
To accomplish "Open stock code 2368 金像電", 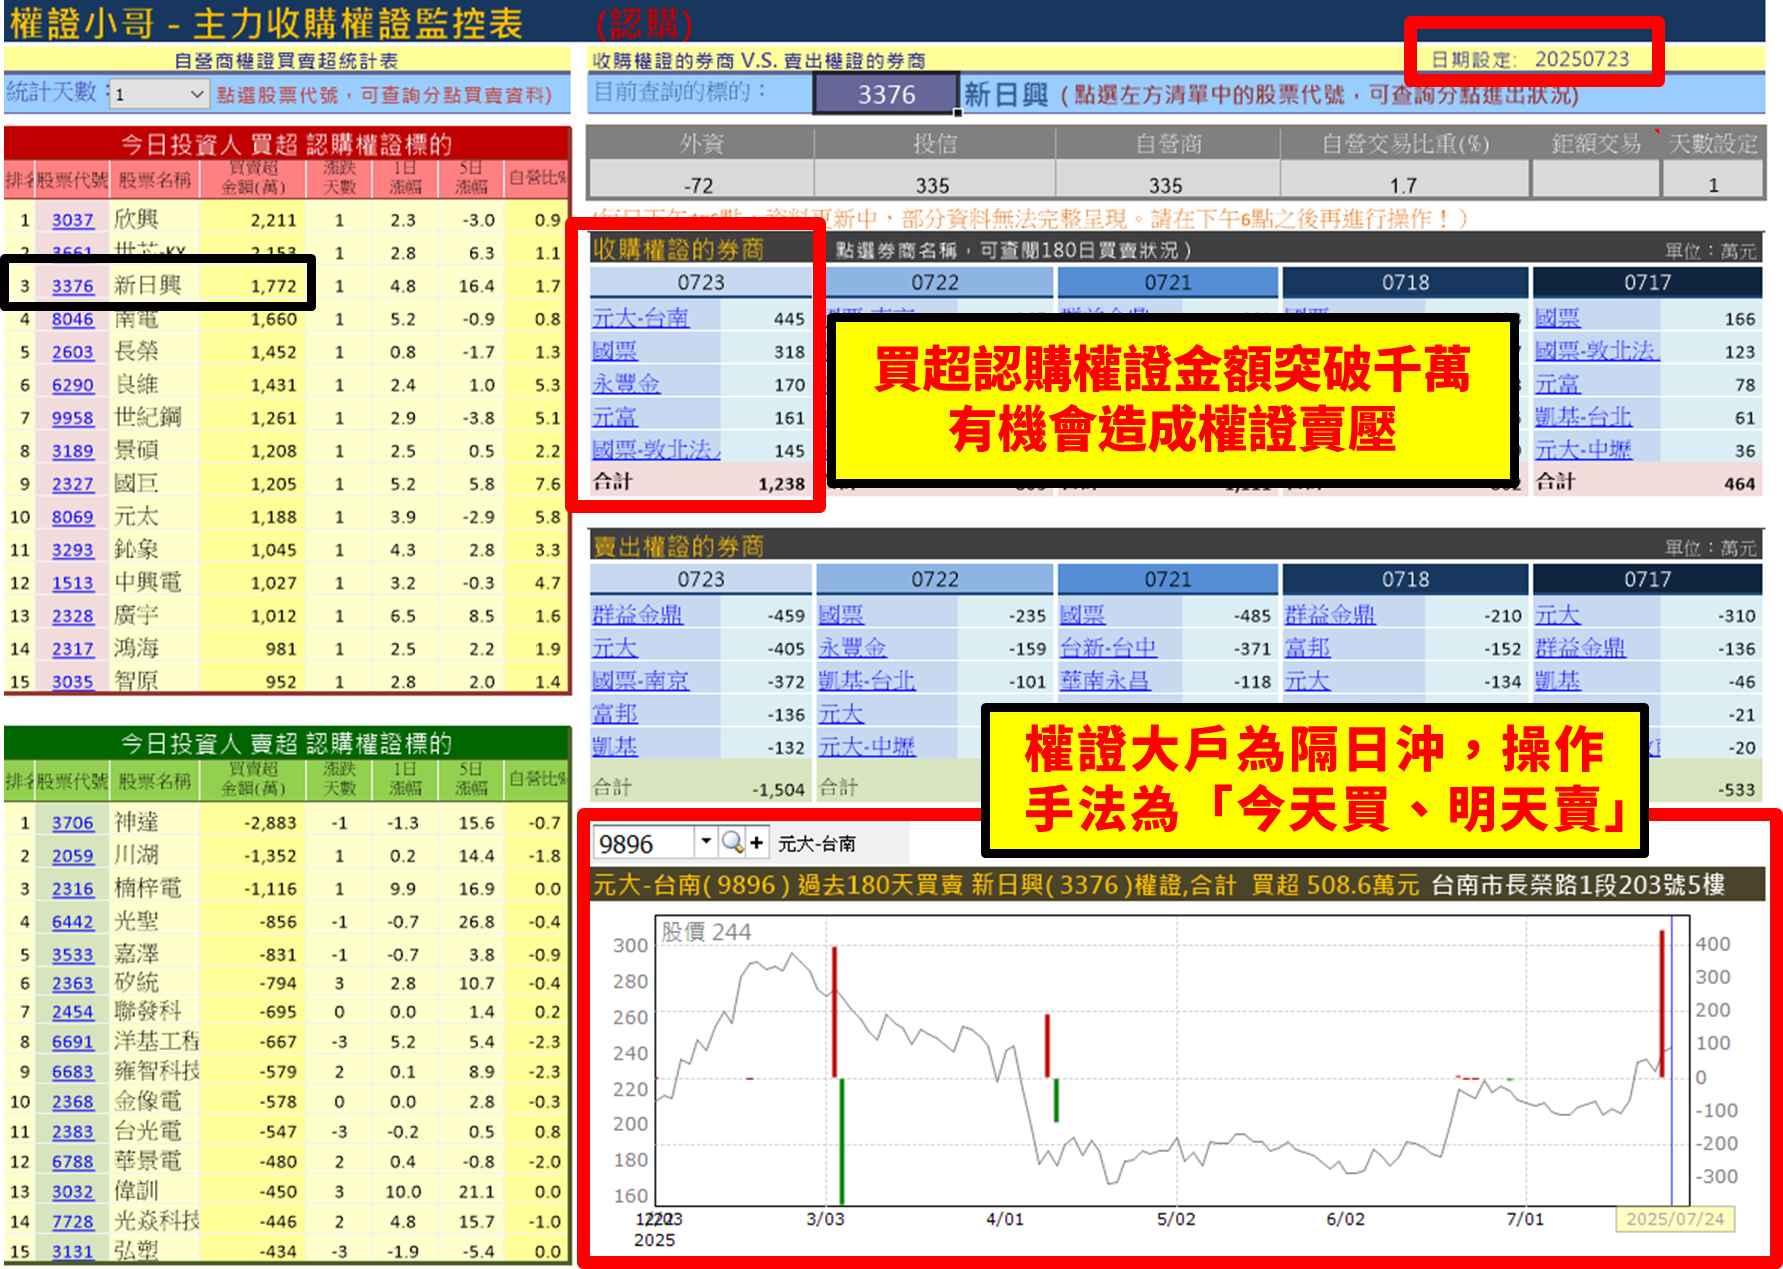I will pyautogui.click(x=73, y=1102).
